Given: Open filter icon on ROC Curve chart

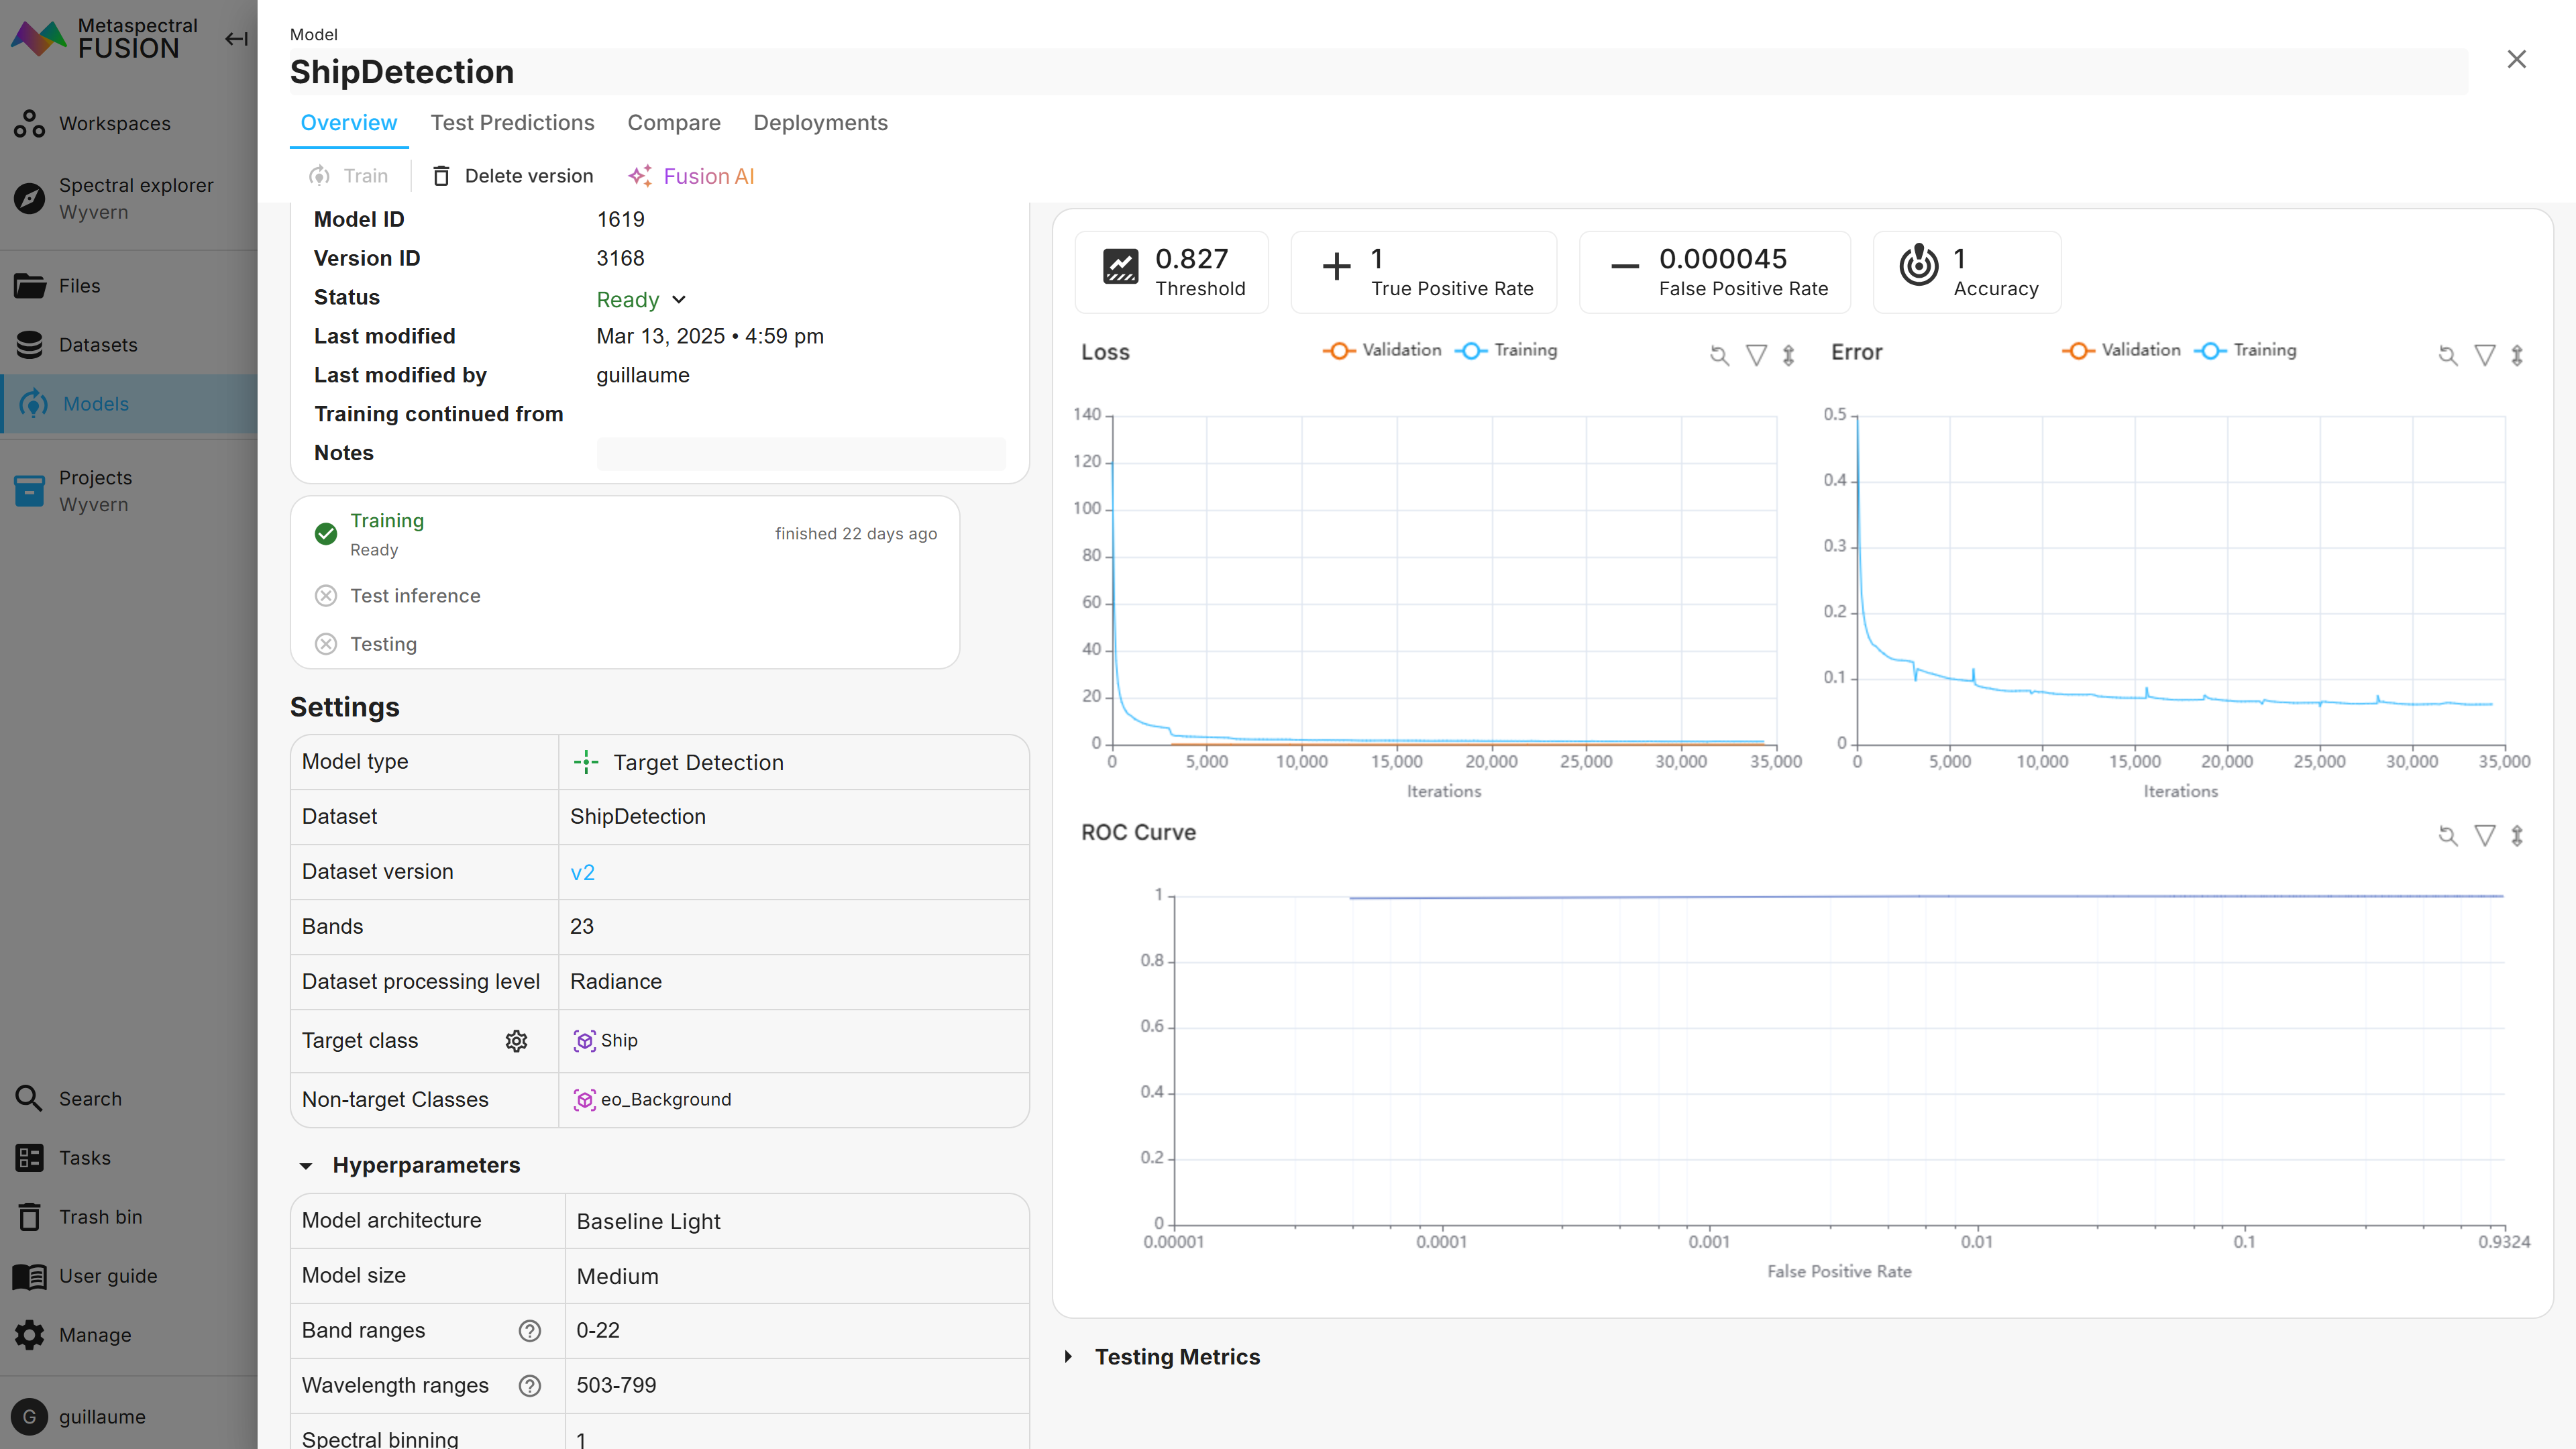Looking at the screenshot, I should pos(2484,835).
